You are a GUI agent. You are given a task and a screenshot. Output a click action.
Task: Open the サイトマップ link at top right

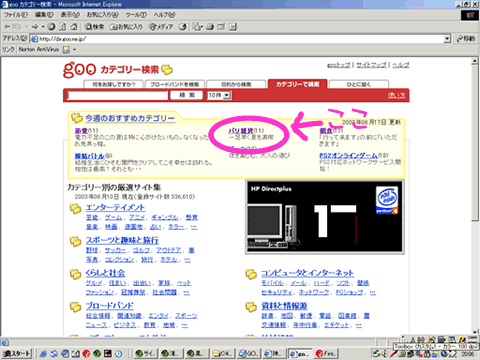pyautogui.click(x=371, y=65)
